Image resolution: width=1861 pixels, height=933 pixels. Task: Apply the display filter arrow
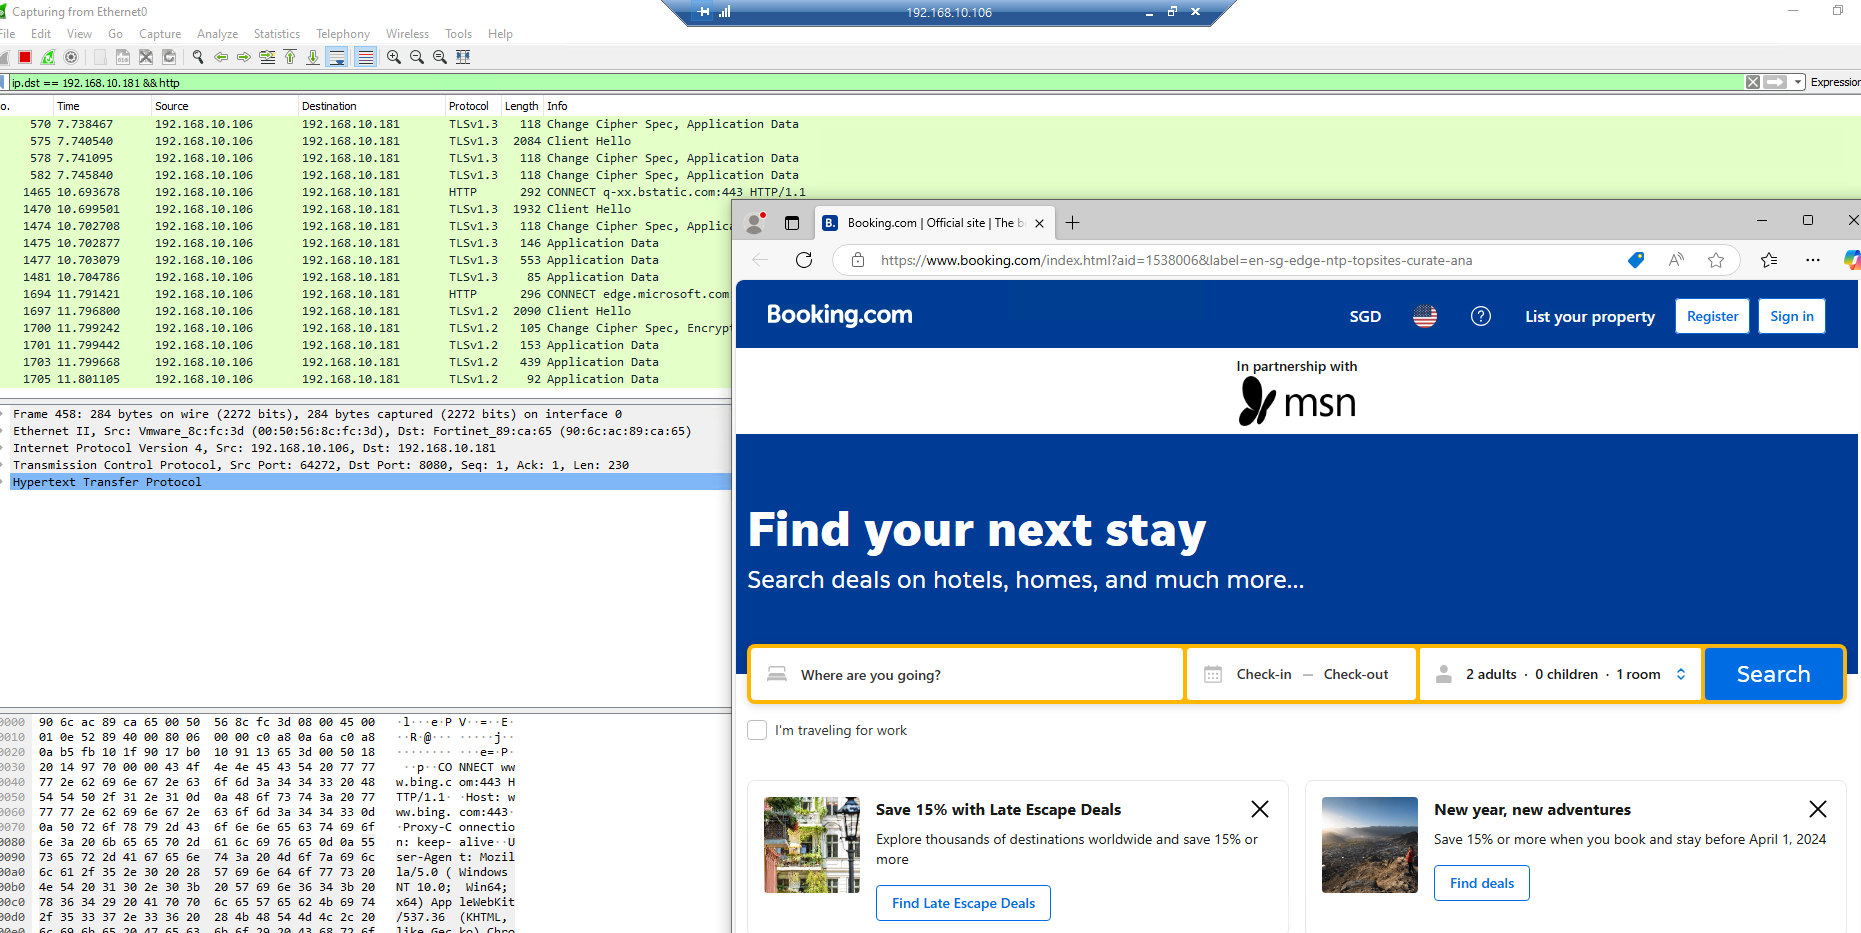click(1776, 82)
